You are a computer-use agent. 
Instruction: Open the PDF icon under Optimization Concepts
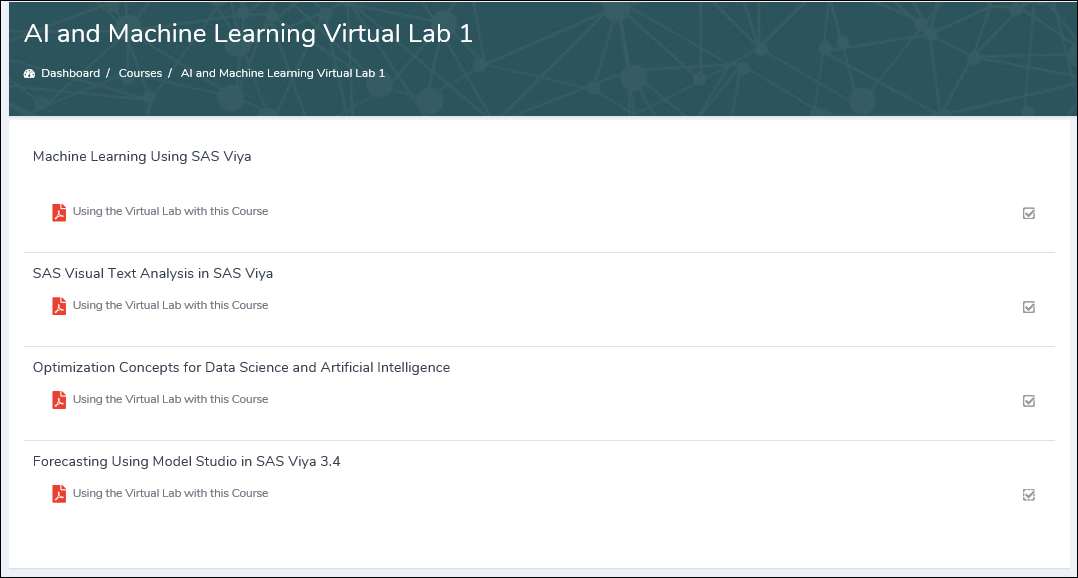point(59,400)
